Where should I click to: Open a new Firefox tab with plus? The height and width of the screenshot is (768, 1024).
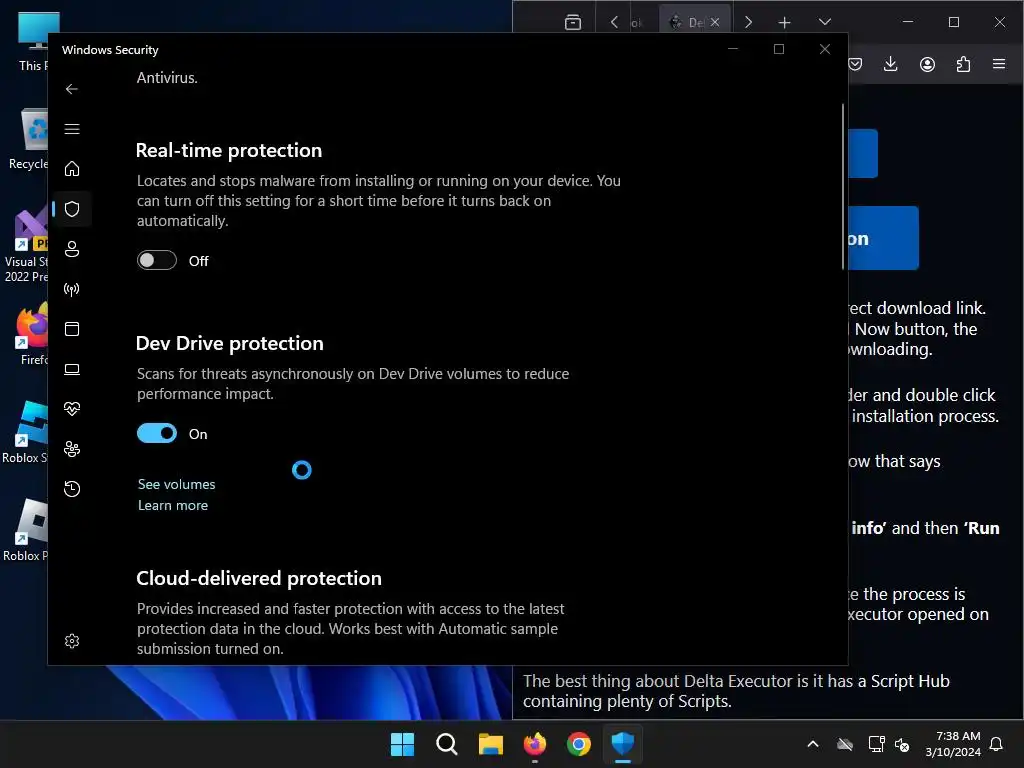pyautogui.click(x=784, y=22)
